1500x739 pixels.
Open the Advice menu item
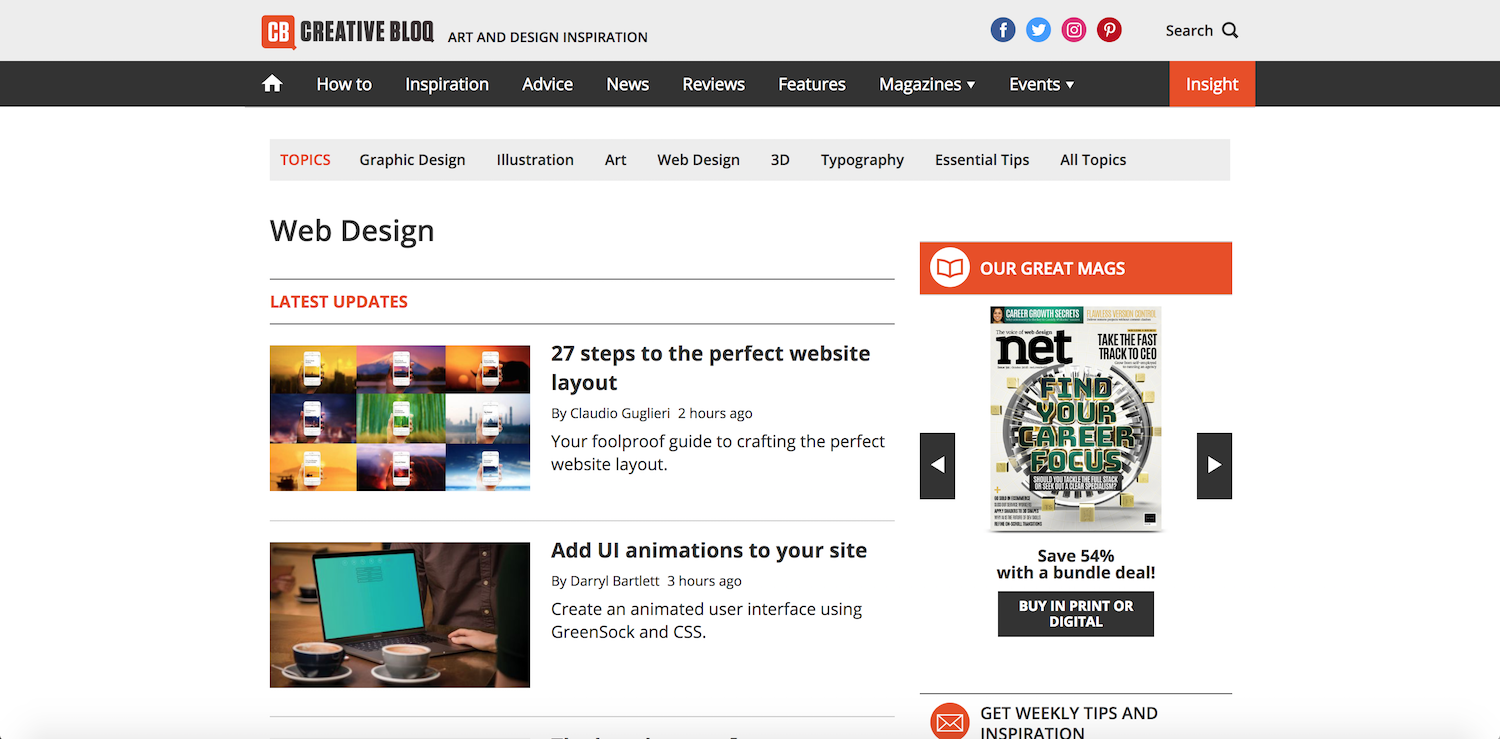tap(547, 84)
